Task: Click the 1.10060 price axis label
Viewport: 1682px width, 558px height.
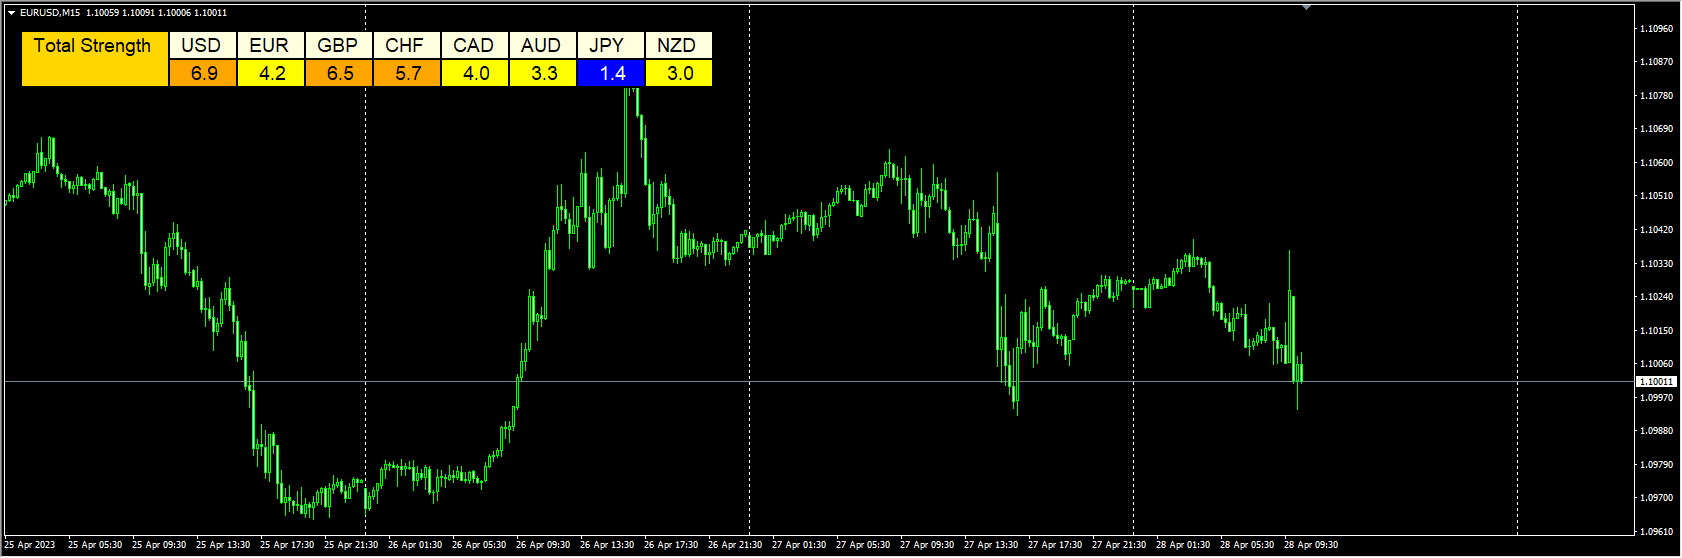Action: point(1657,364)
